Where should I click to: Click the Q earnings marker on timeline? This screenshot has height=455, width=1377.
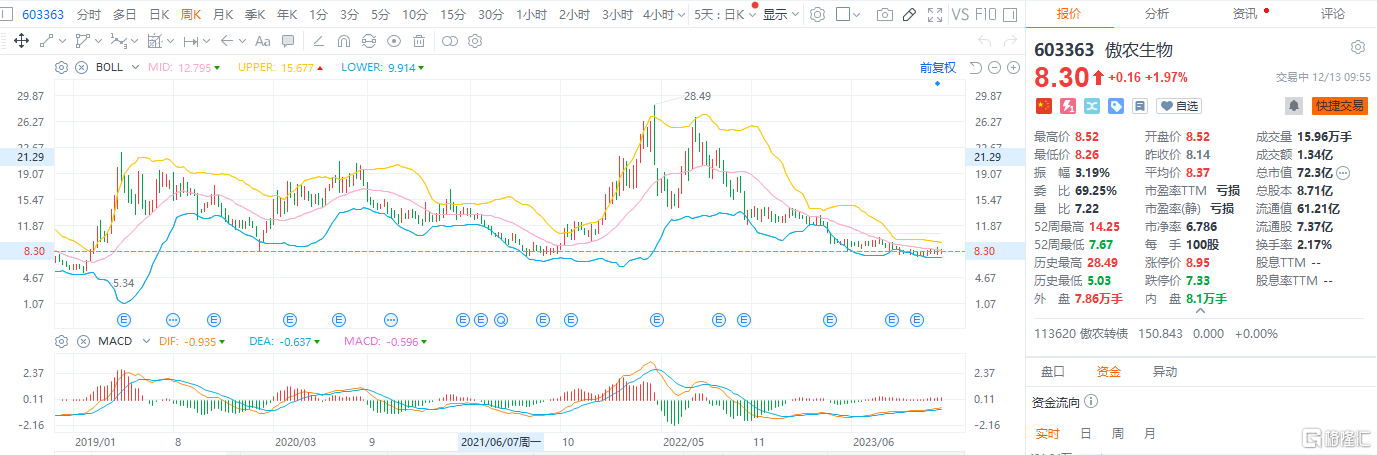coord(500,320)
